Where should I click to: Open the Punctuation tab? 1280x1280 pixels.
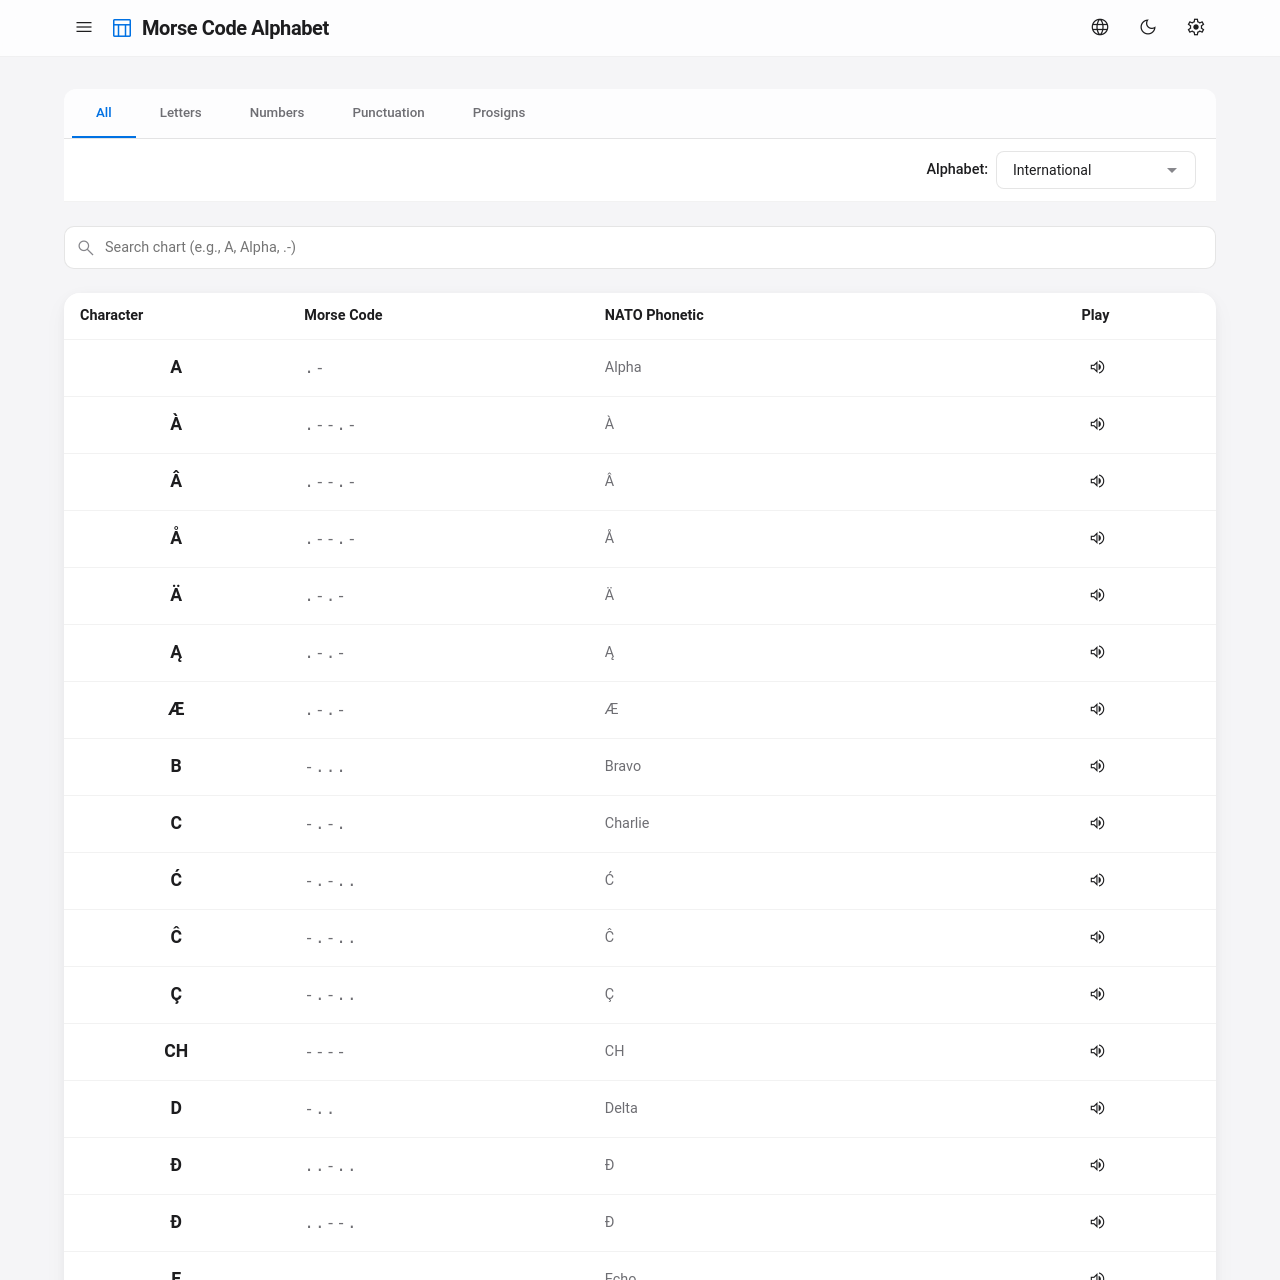click(x=388, y=113)
